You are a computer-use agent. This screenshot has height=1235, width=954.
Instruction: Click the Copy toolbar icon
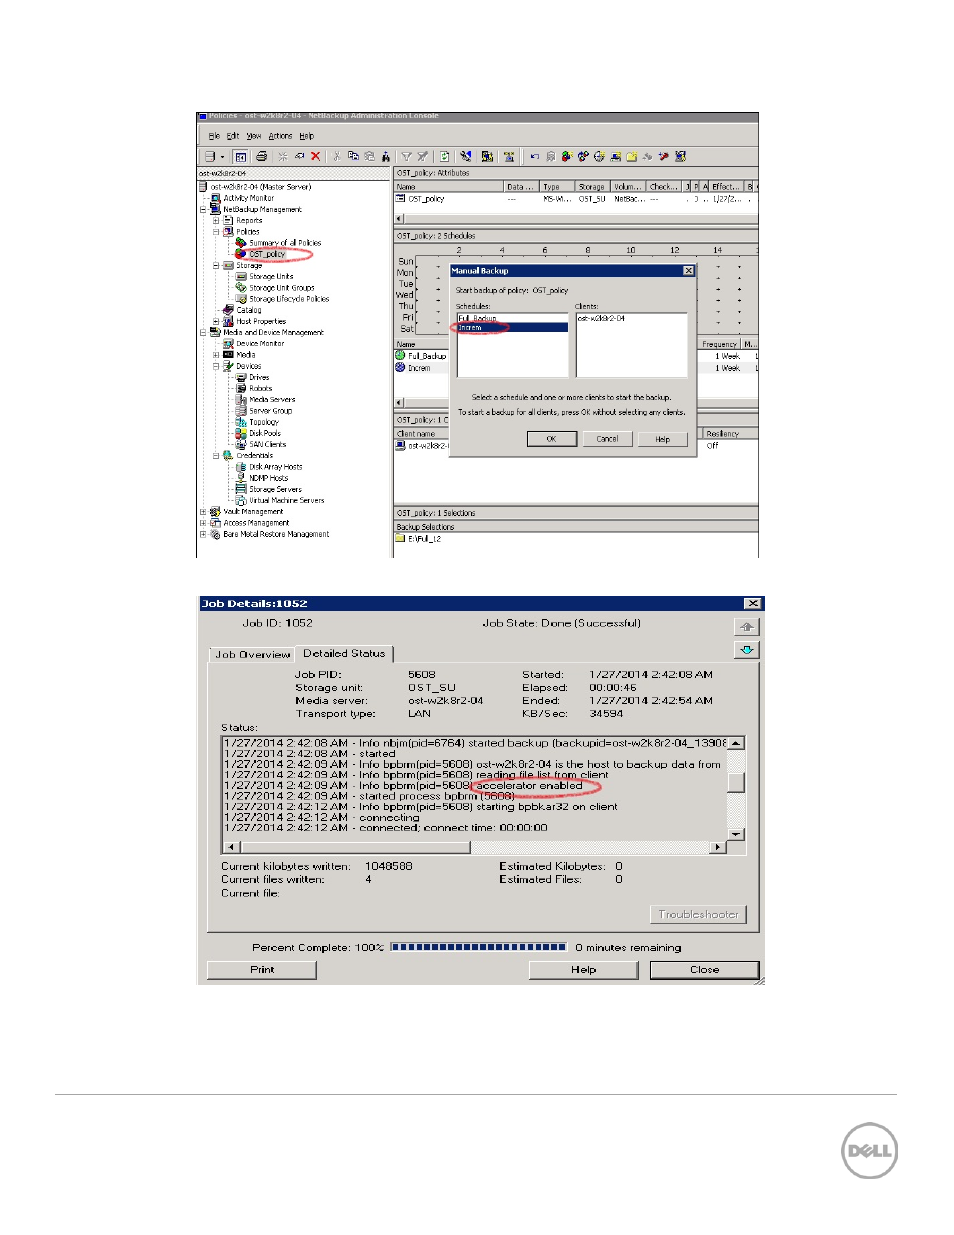tap(353, 156)
